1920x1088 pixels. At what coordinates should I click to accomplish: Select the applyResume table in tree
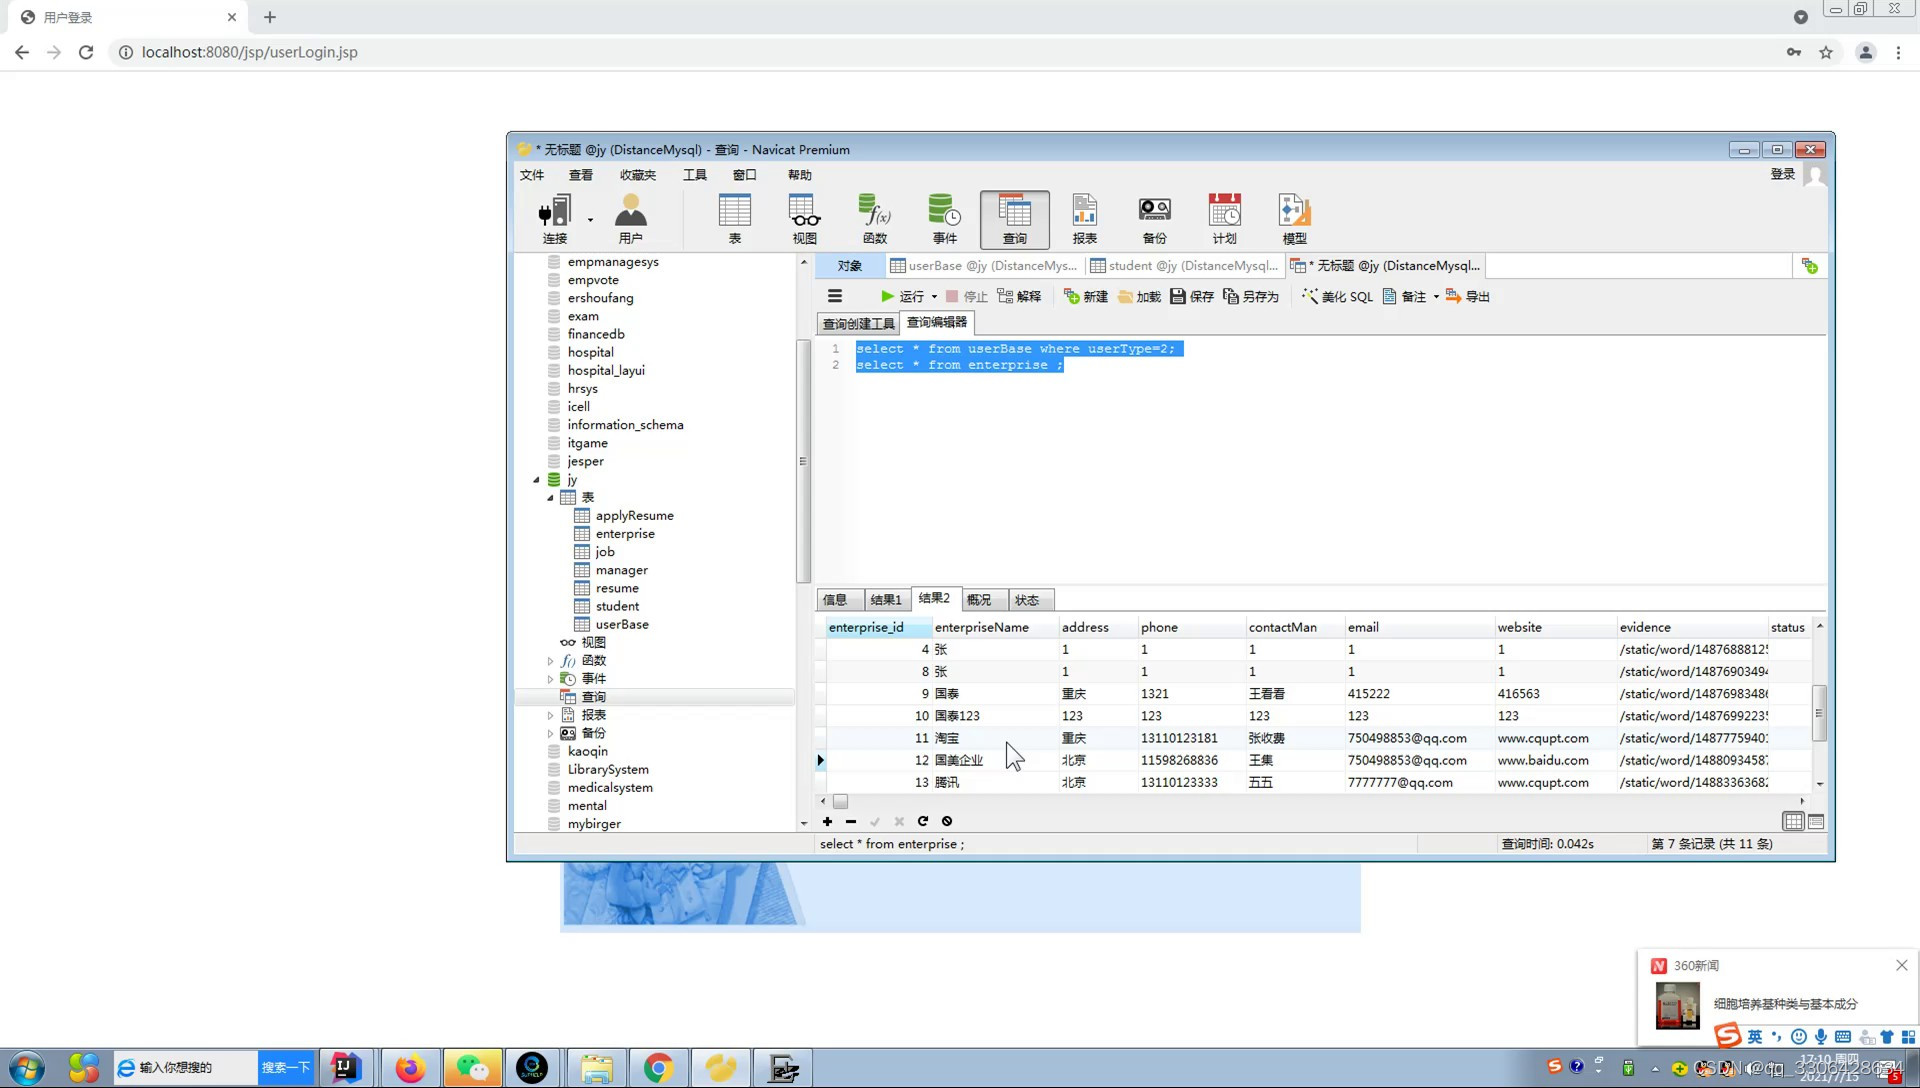click(635, 516)
